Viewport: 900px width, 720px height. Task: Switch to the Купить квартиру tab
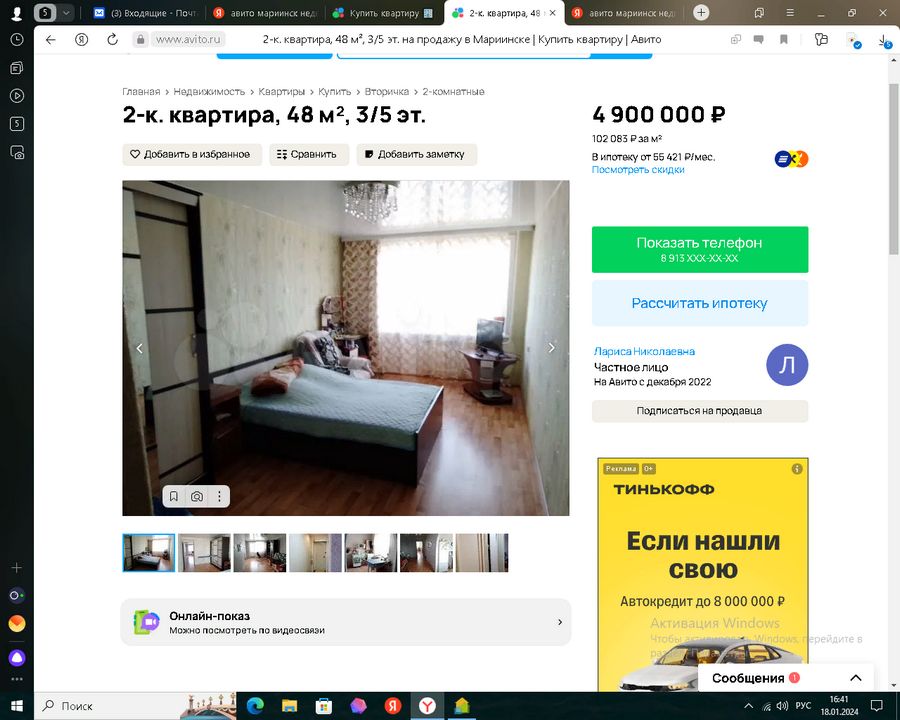(385, 13)
